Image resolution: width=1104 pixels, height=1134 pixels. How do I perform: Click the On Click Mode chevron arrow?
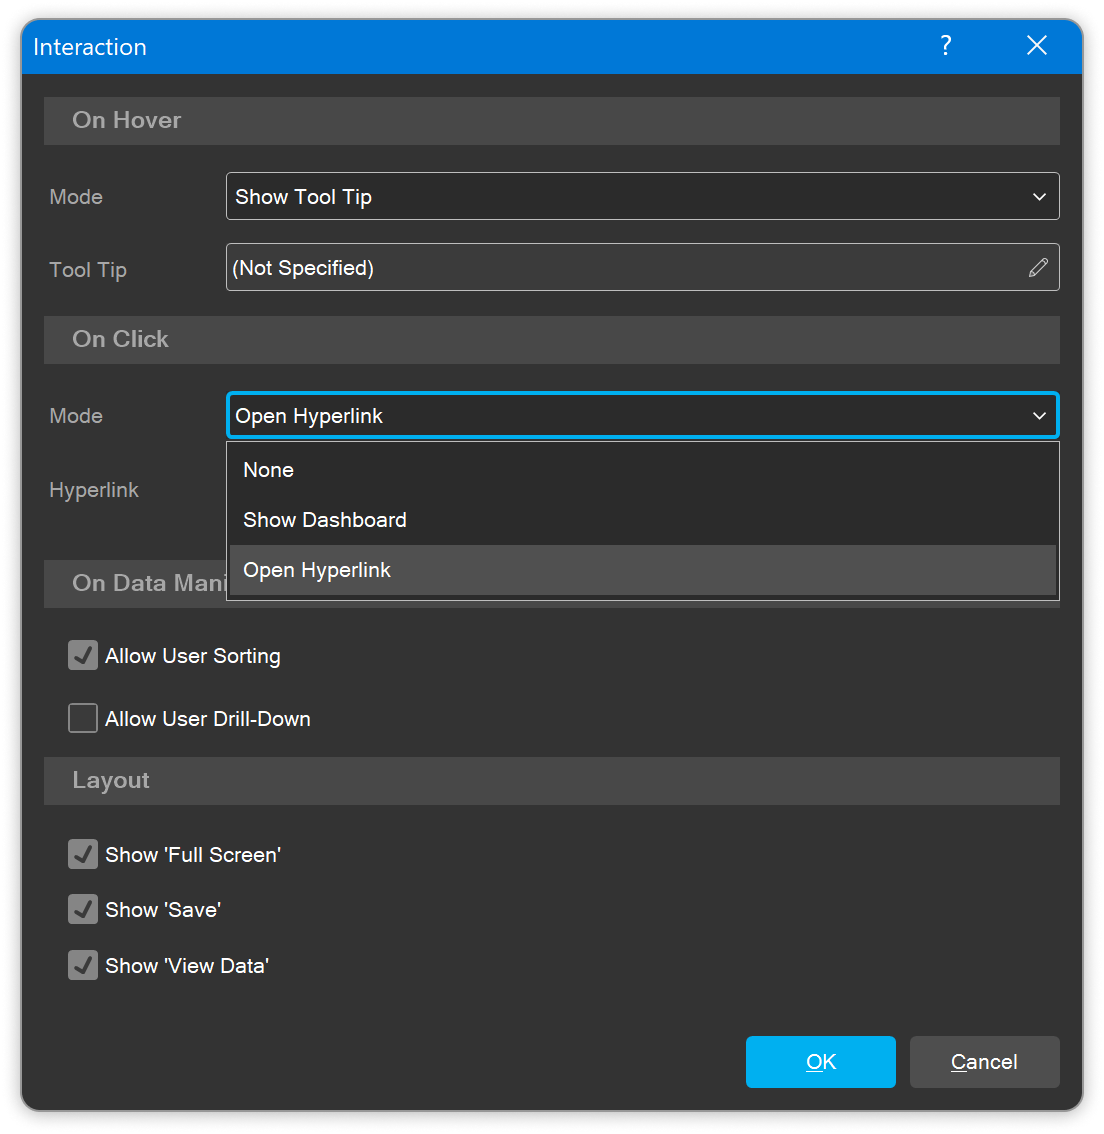click(1039, 416)
